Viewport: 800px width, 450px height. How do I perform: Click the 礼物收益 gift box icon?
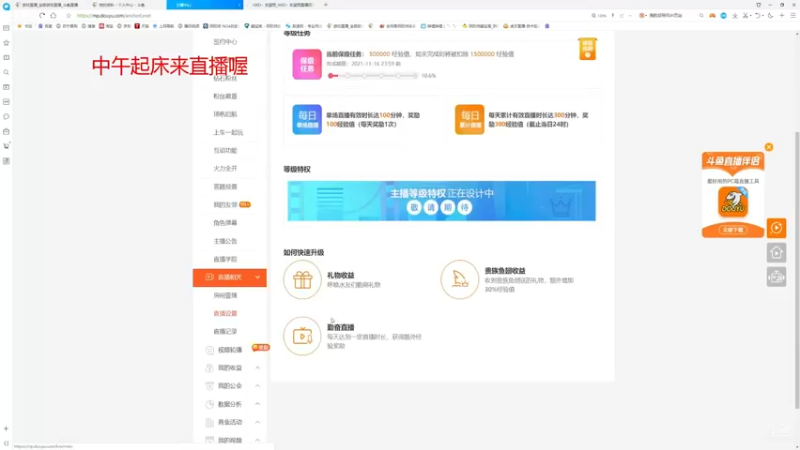(x=303, y=280)
